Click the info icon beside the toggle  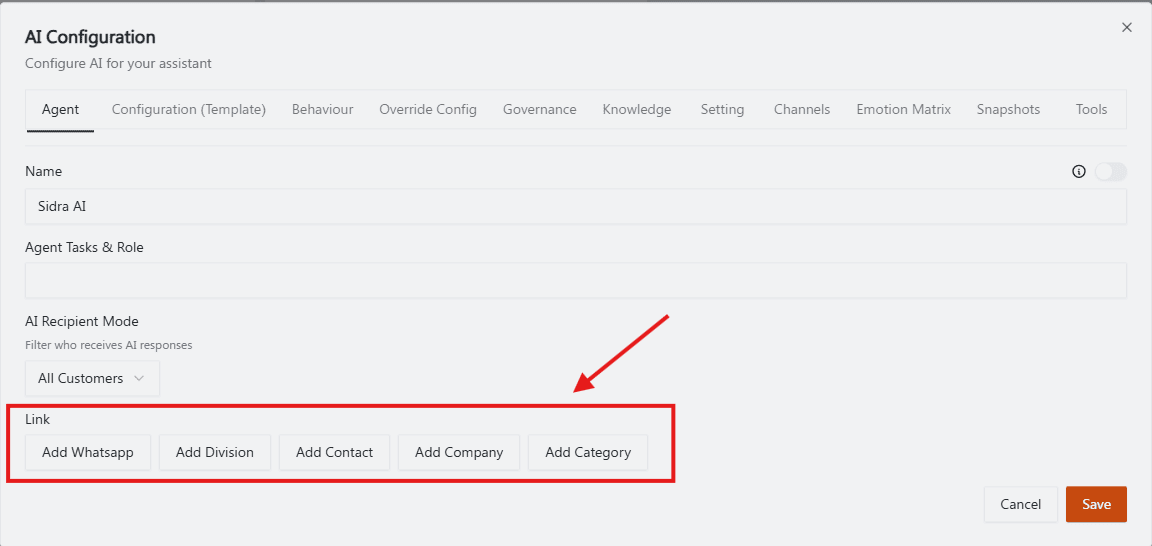tap(1079, 172)
